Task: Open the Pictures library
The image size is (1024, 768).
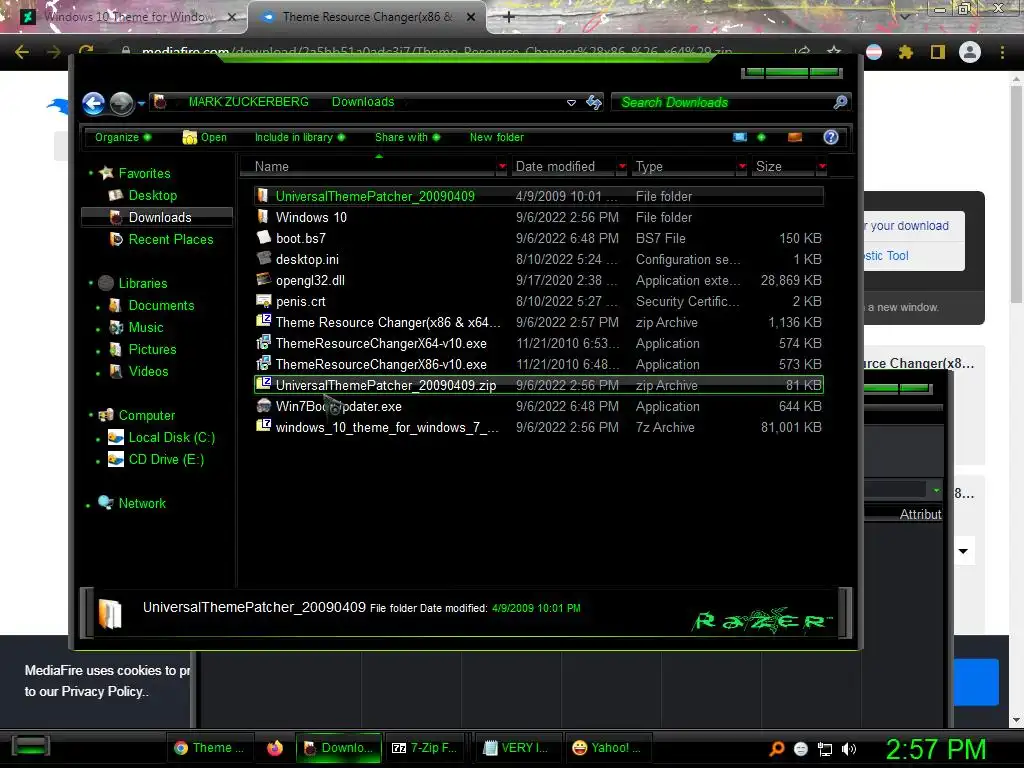Action: click(152, 349)
